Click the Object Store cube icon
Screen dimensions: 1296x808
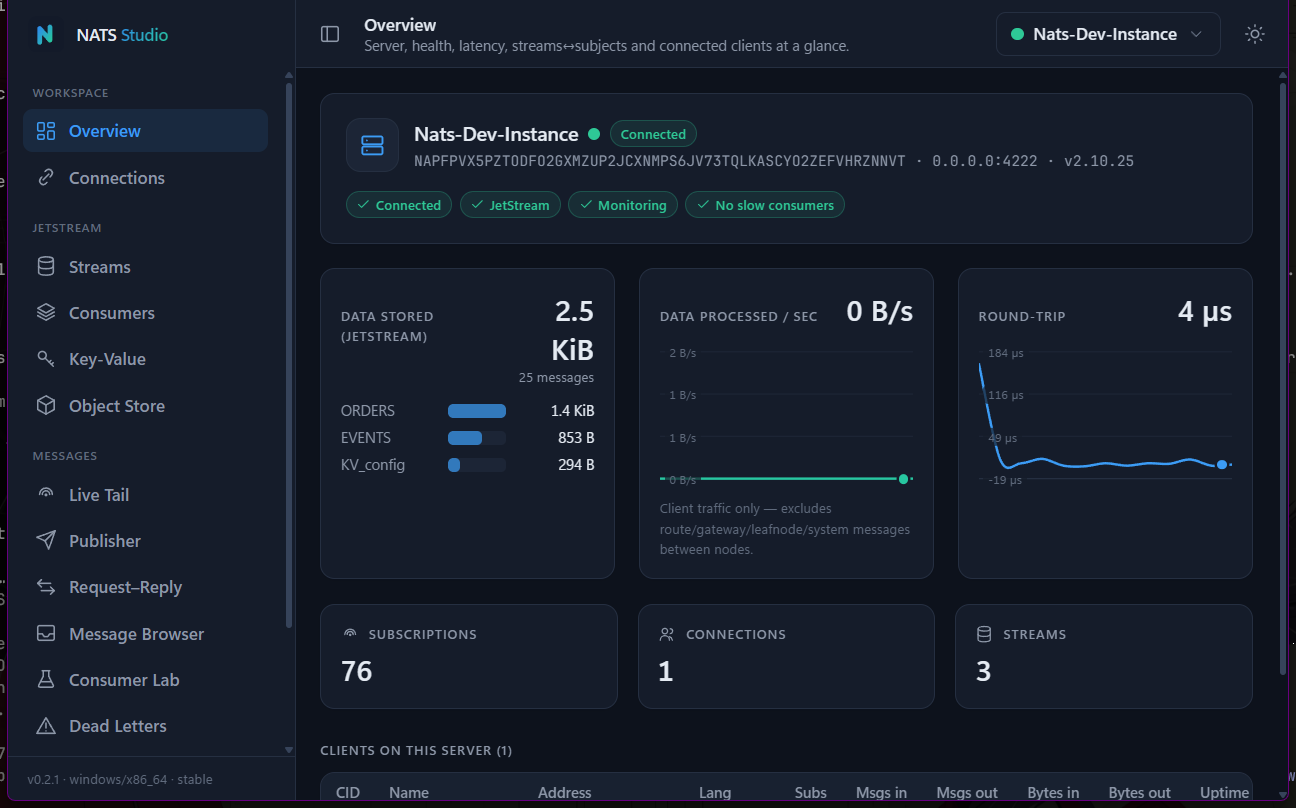tap(45, 406)
